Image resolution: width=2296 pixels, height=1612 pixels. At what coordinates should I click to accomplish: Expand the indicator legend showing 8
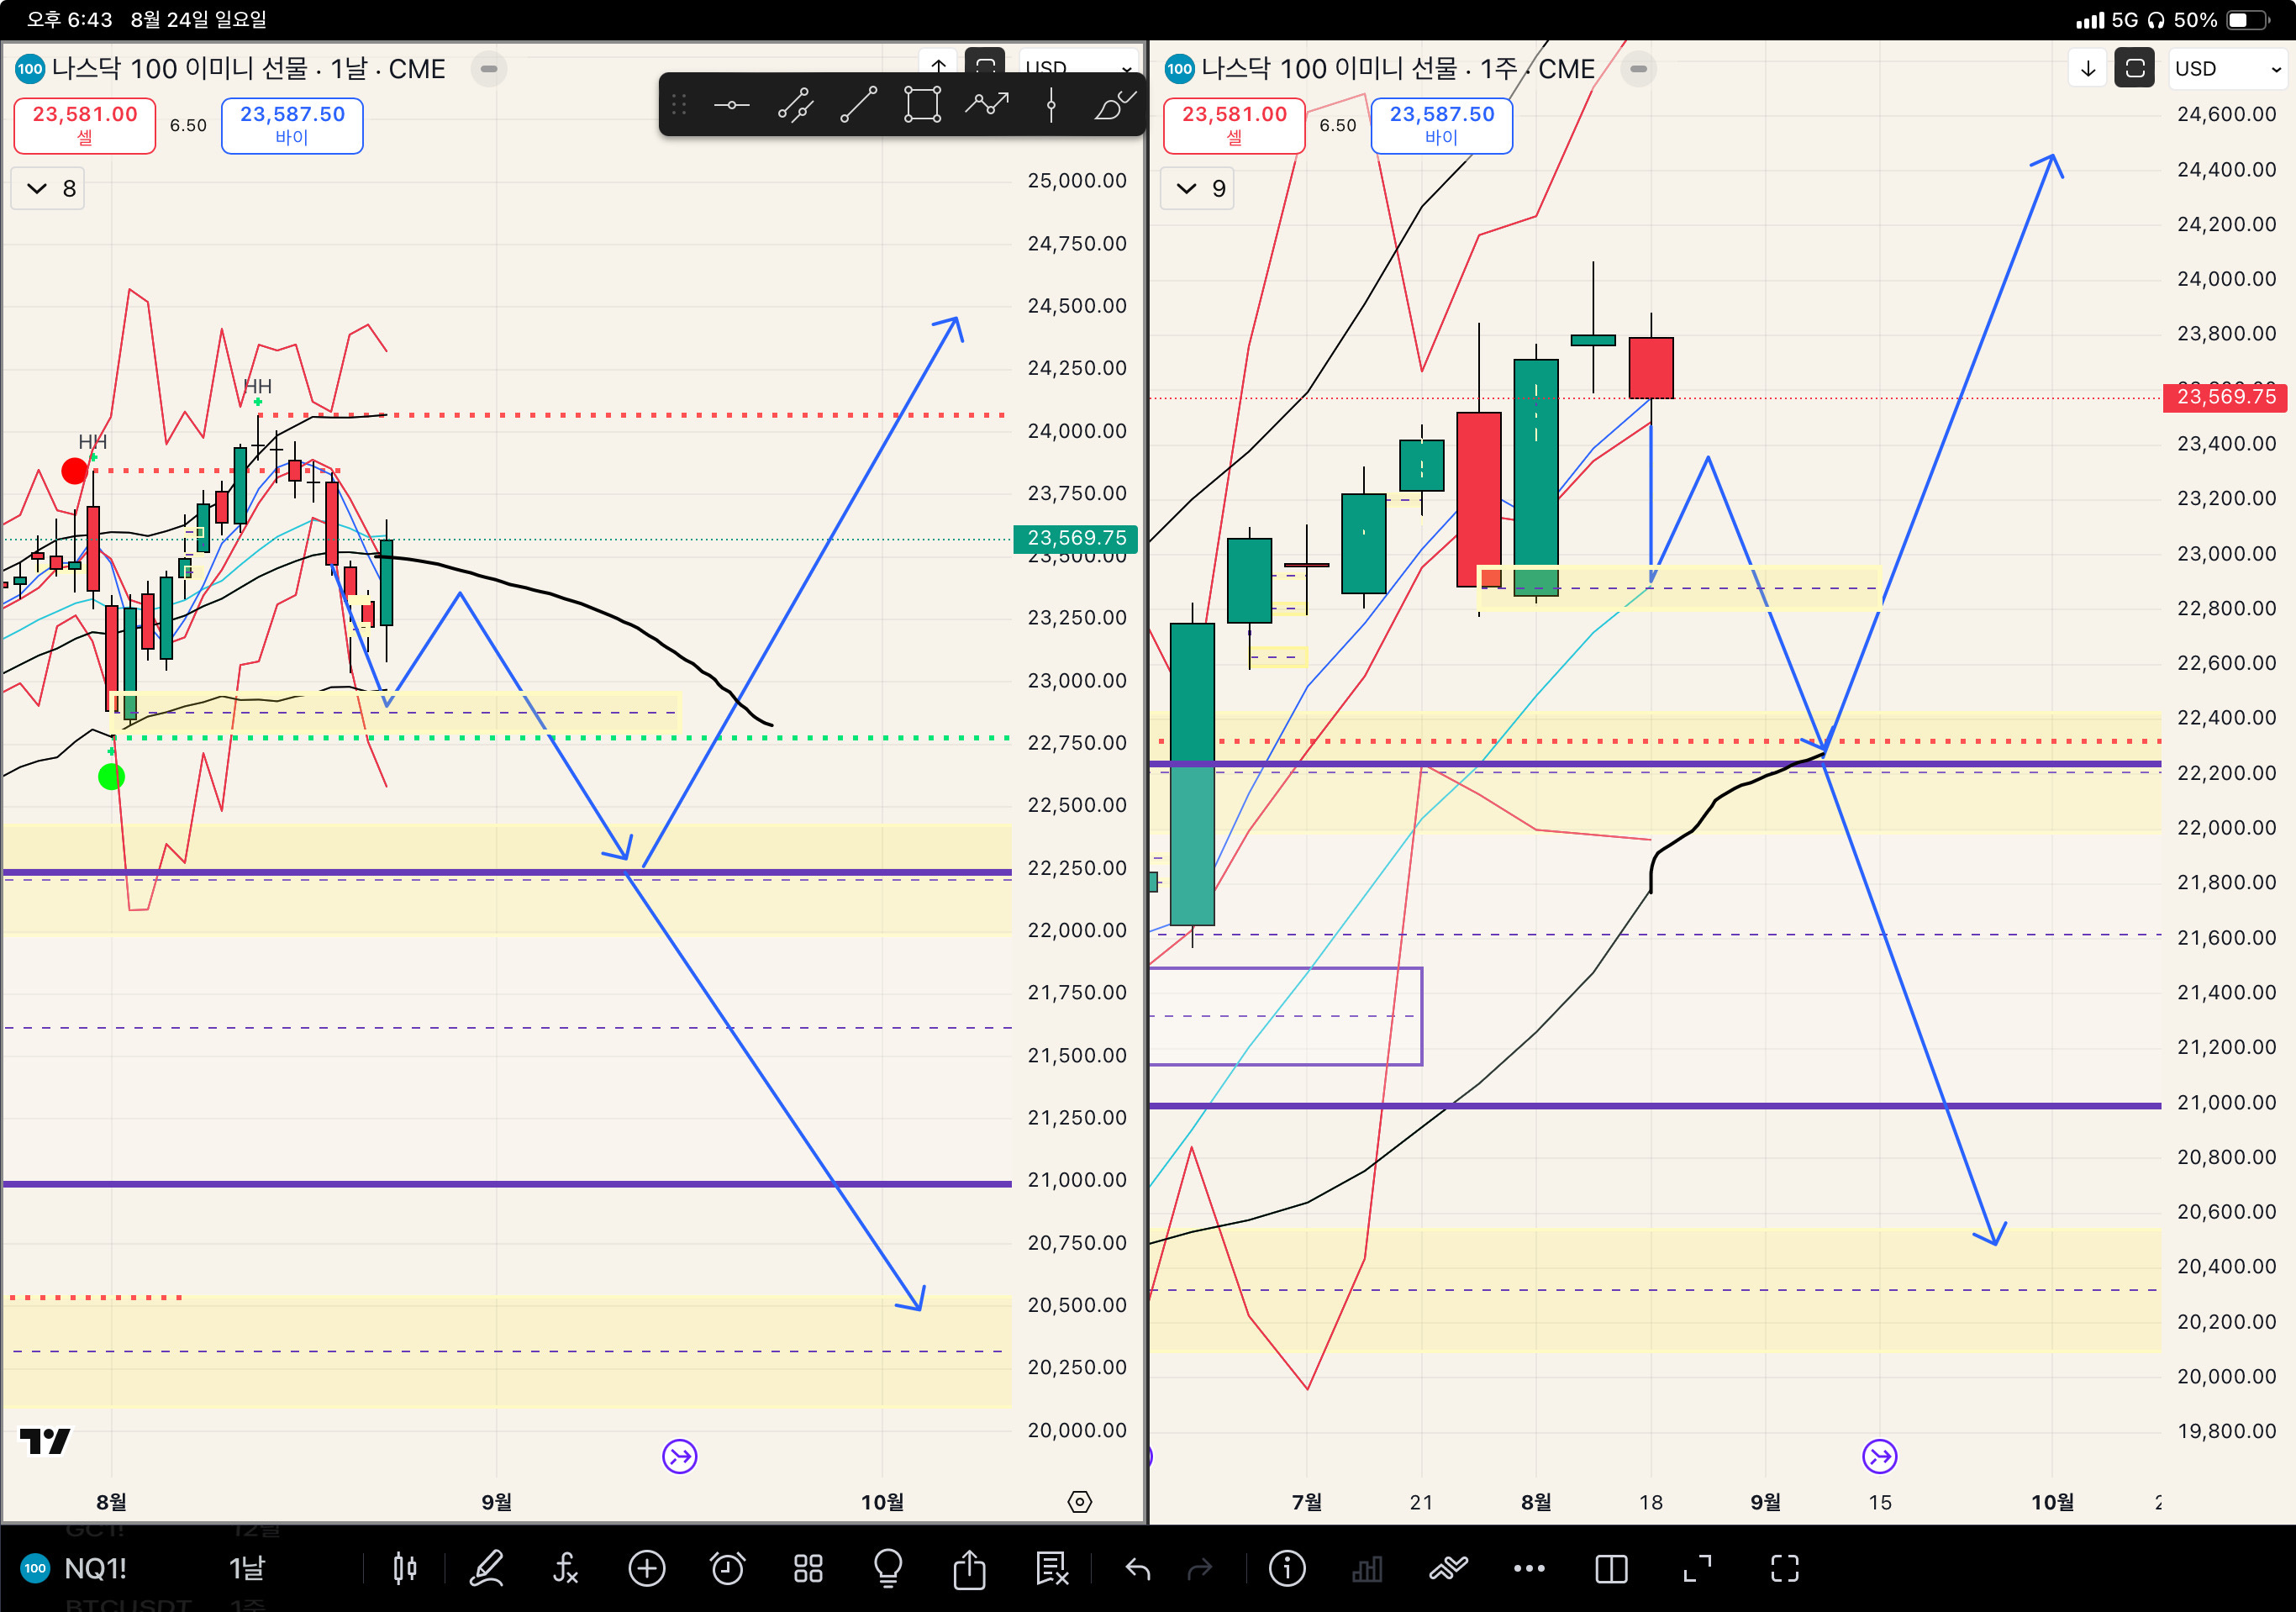tap(48, 188)
